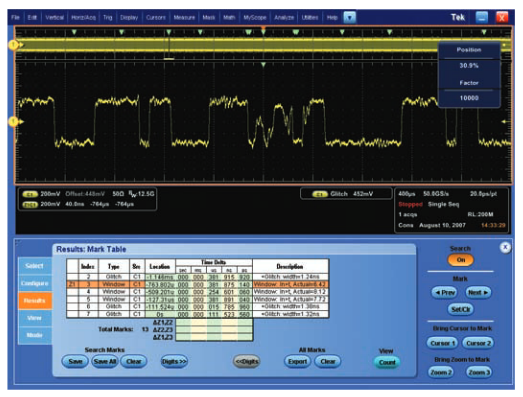Screen dimensions: 523x397
Task: Switch to the Configure side tab
Action: click(x=35, y=283)
